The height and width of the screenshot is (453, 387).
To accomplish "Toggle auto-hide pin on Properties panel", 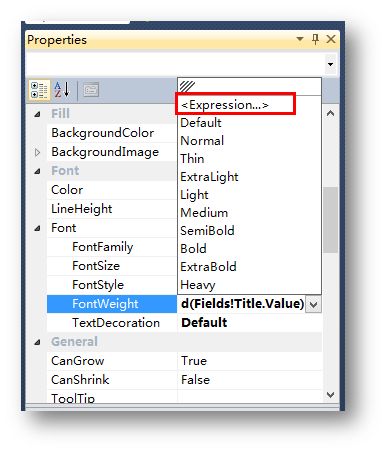I will tap(315, 39).
